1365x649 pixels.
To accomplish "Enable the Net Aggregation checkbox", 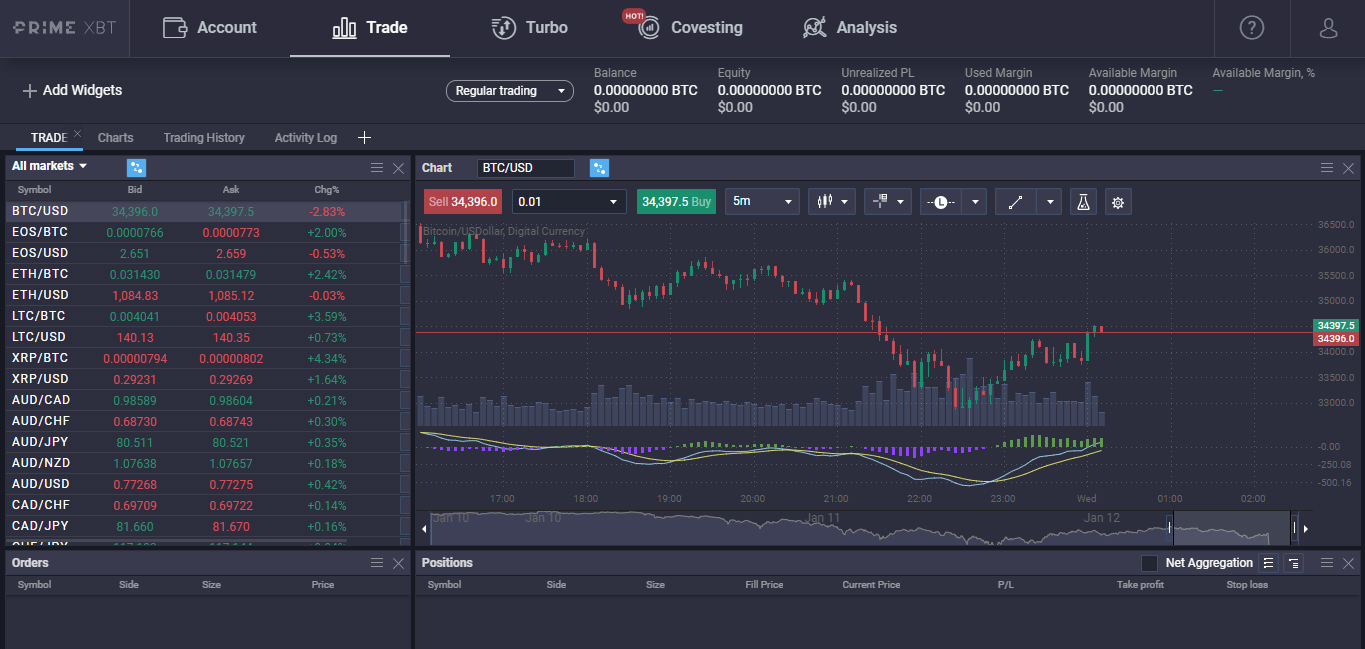I will click(x=1149, y=563).
